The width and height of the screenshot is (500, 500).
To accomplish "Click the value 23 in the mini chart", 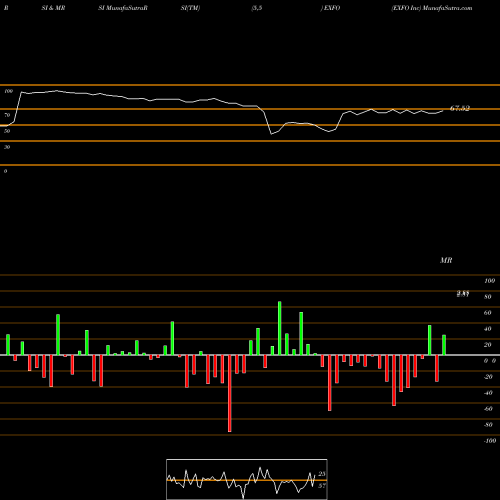I will [322, 474].
